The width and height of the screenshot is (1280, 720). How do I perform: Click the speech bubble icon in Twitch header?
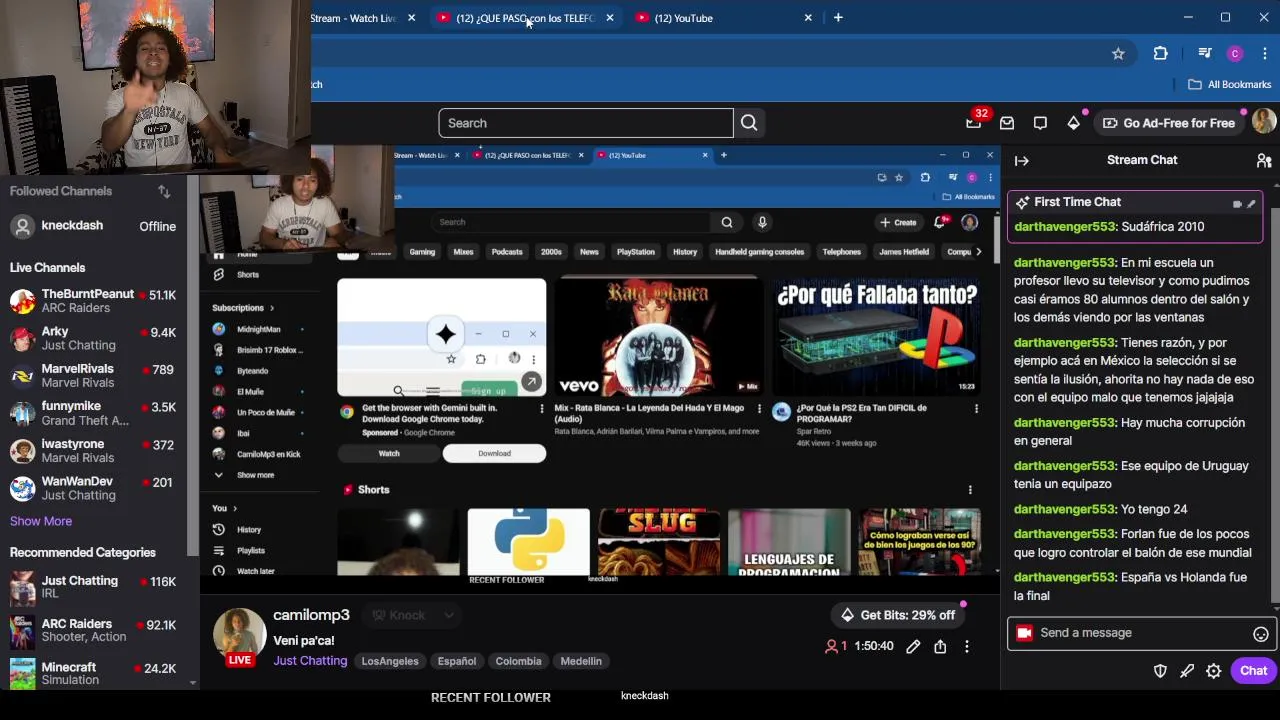(1040, 123)
